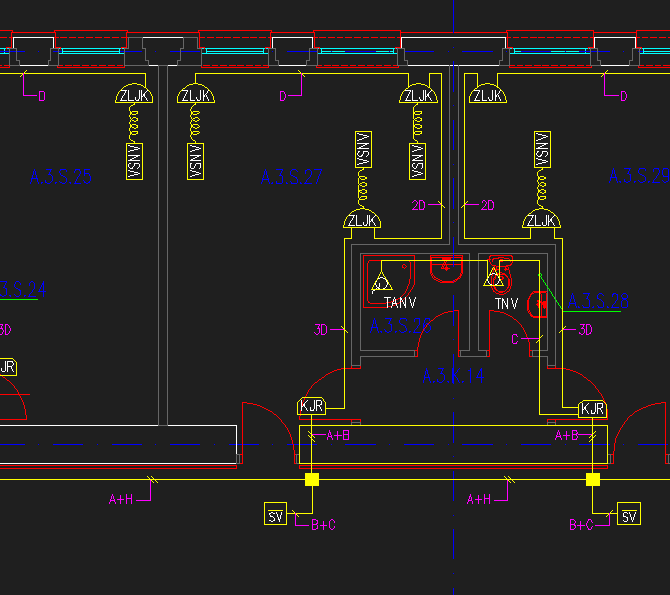Click the rightmost SV box
Viewport: 670px width, 595px height.
pos(629,515)
